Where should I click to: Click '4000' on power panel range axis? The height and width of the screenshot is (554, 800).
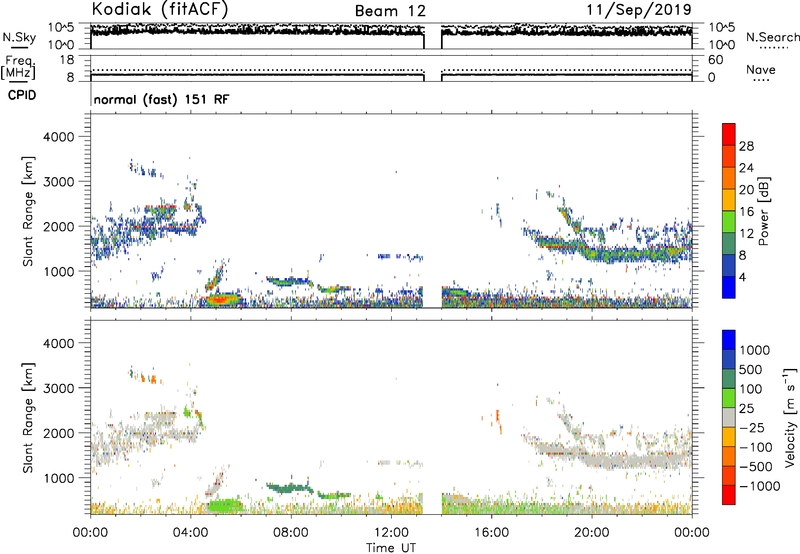point(59,137)
